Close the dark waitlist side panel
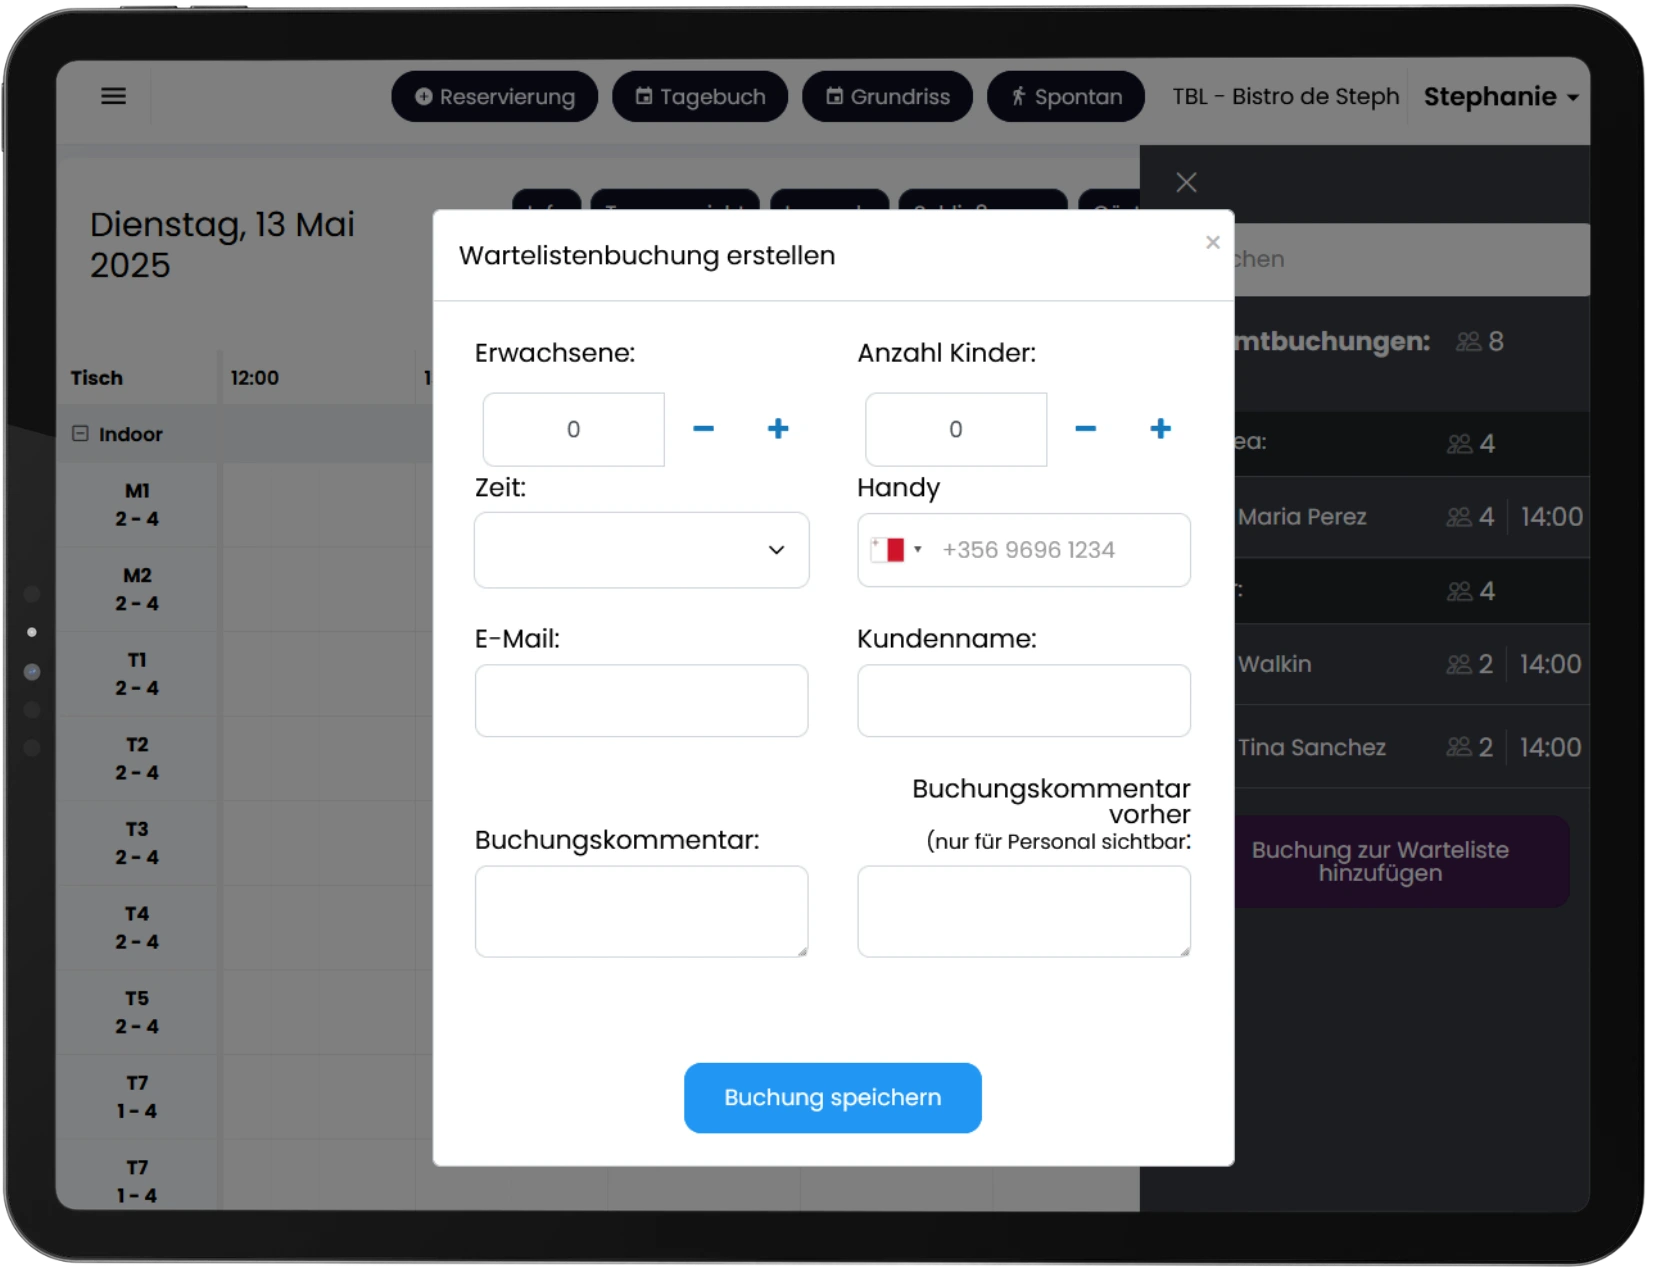The image size is (1654, 1271). coord(1186,182)
